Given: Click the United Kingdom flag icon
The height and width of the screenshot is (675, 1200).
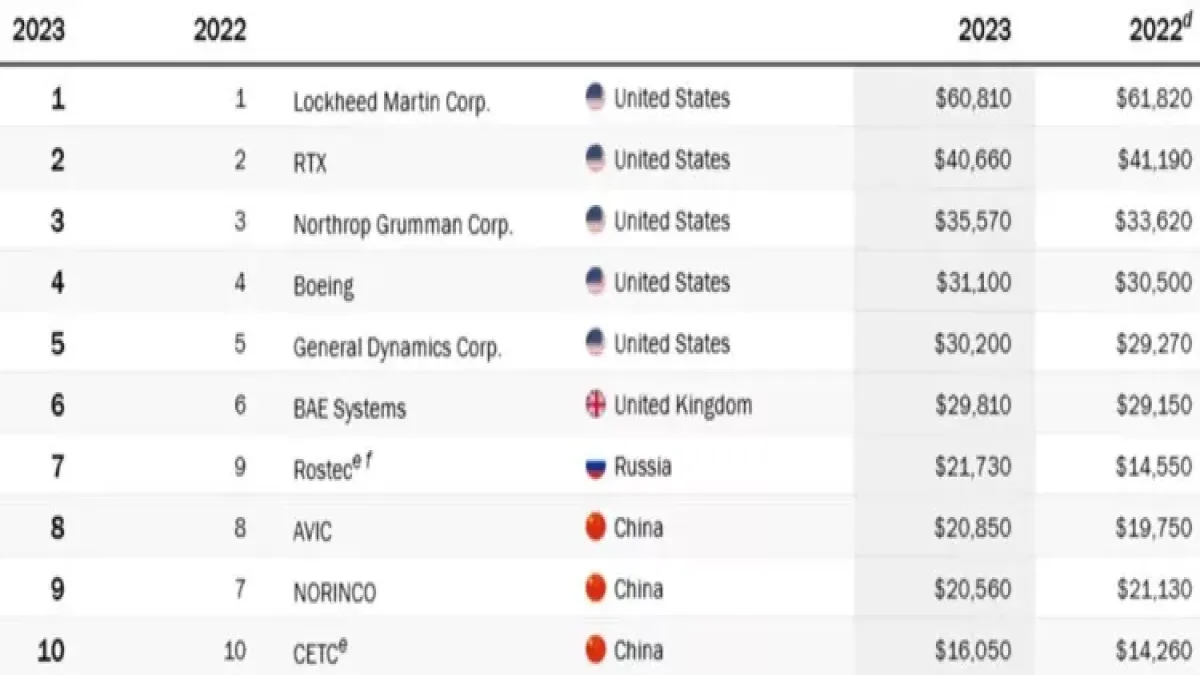Looking at the screenshot, I should [x=595, y=405].
